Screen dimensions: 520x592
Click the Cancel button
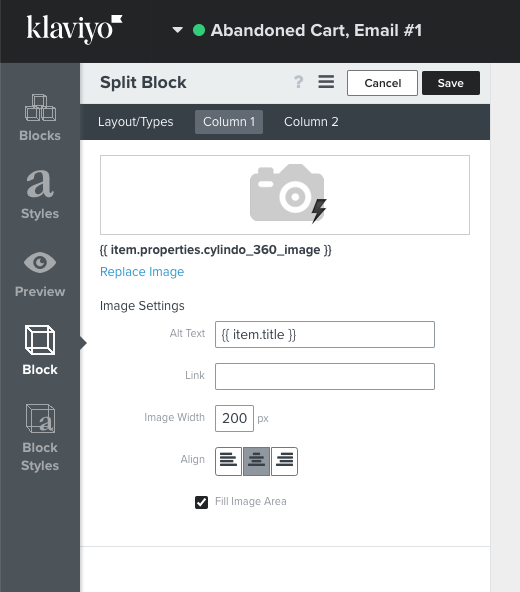pyautogui.click(x=382, y=83)
